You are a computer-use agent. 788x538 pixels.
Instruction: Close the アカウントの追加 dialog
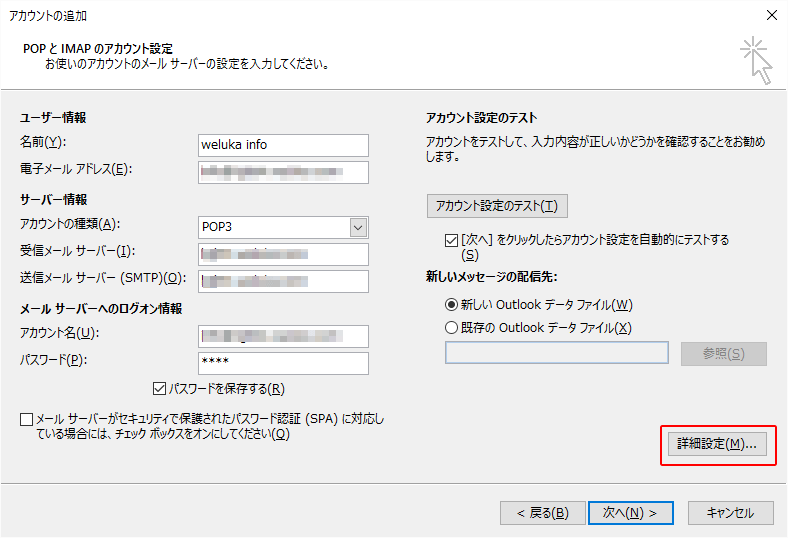coord(771,16)
